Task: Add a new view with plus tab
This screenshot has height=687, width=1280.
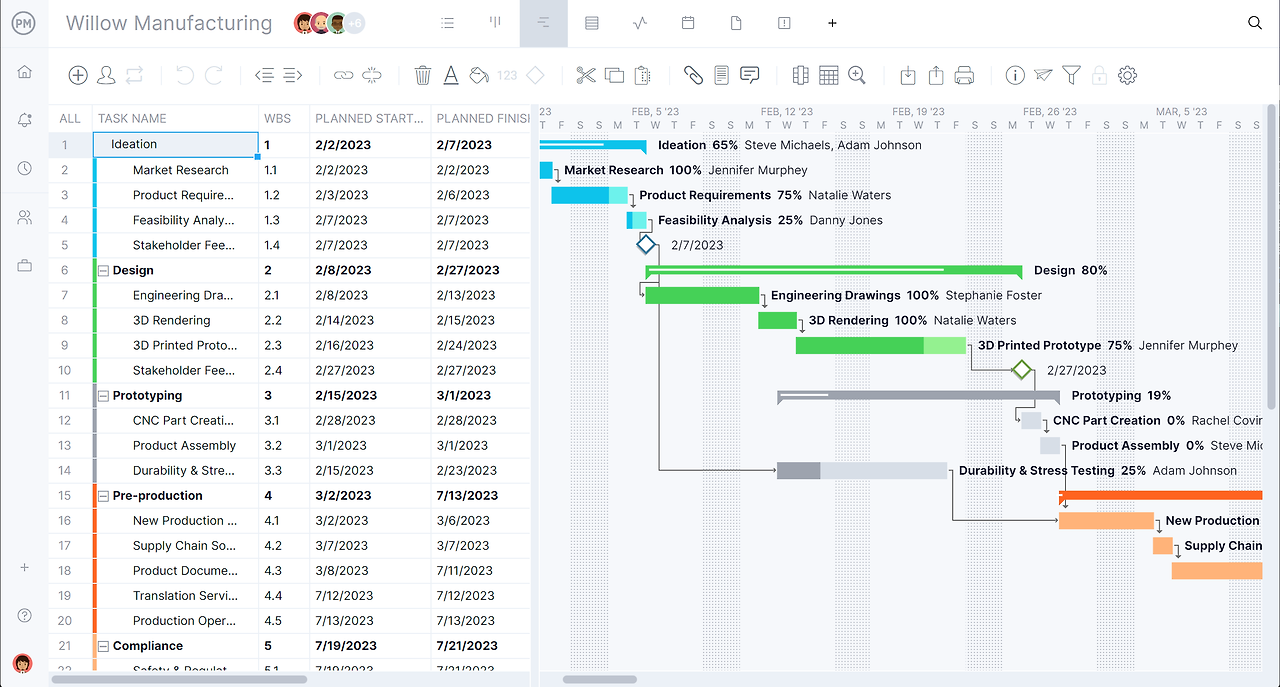Action: click(x=832, y=23)
